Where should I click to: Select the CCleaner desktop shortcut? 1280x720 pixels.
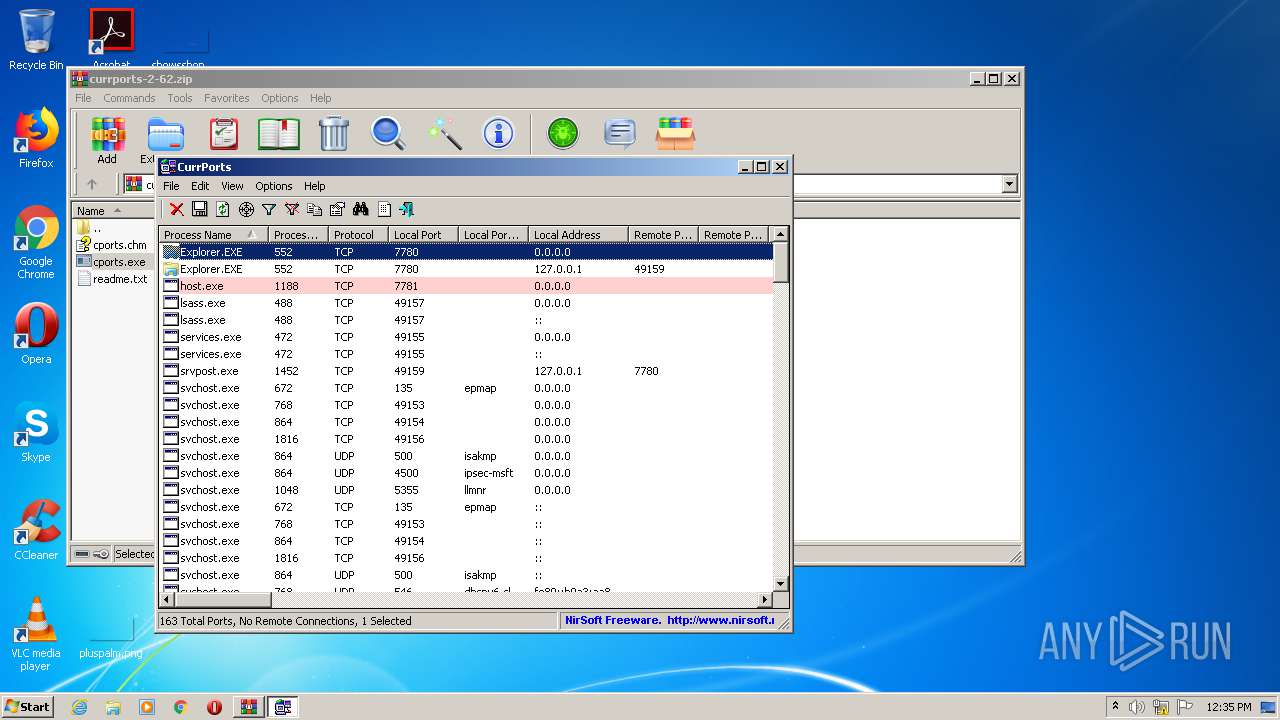36,530
